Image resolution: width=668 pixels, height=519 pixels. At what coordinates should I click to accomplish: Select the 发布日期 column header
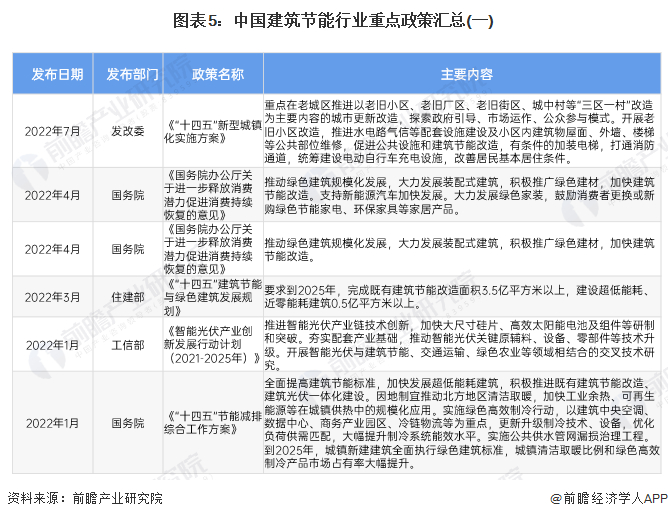click(x=57, y=75)
